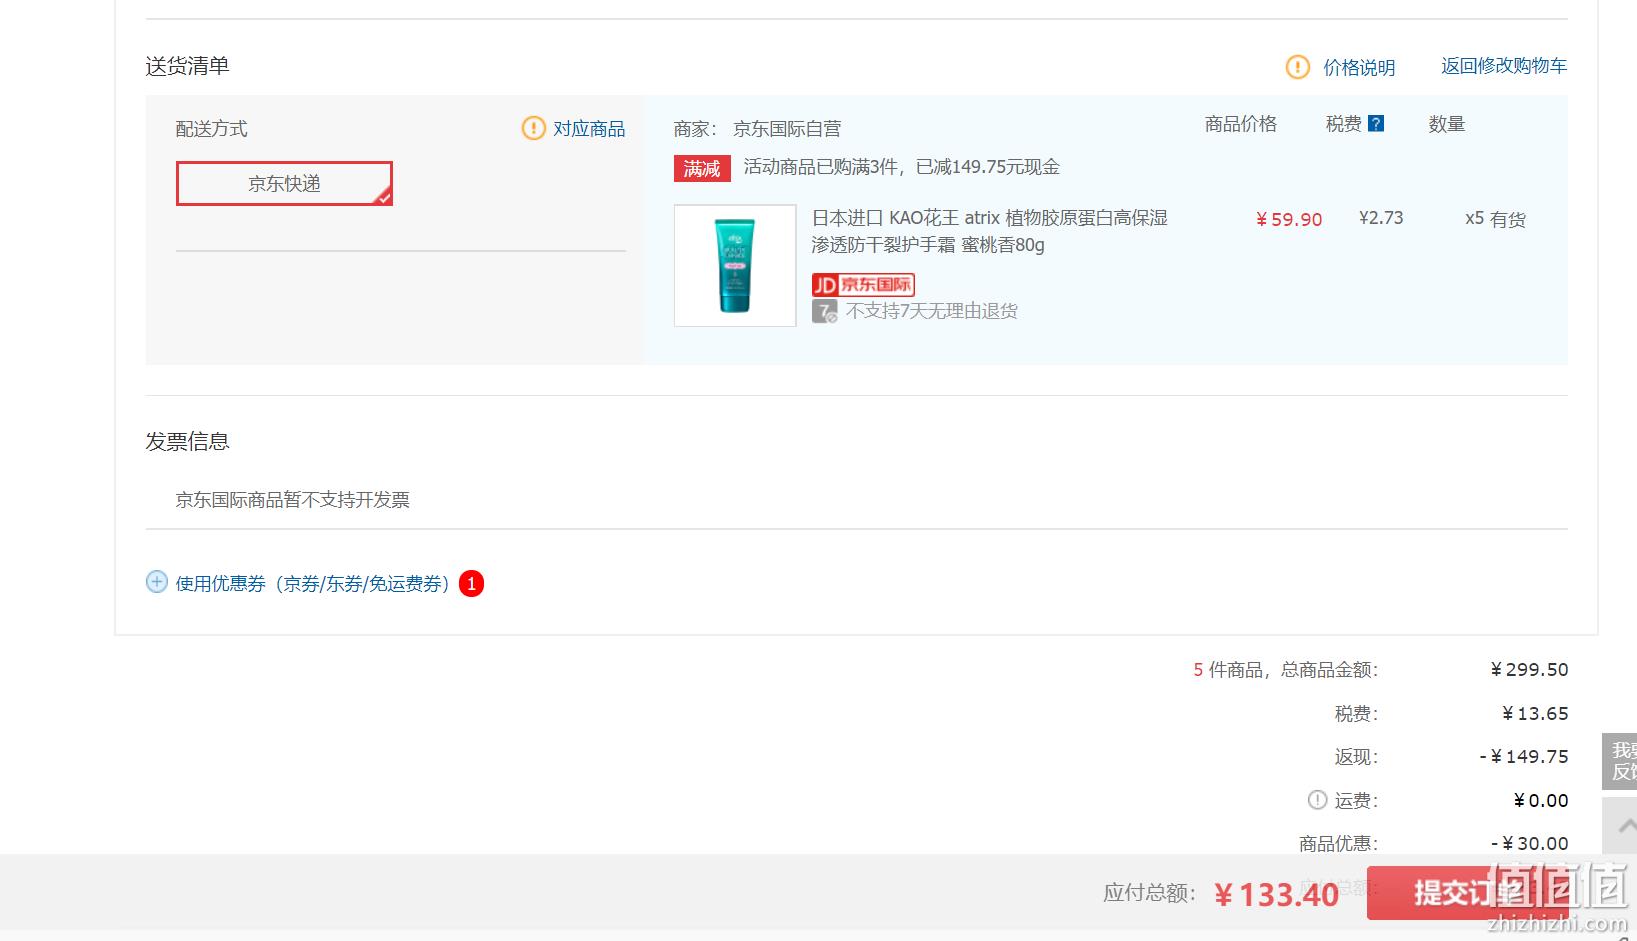
Task: Open the feedback side tab
Action: (x=1620, y=761)
